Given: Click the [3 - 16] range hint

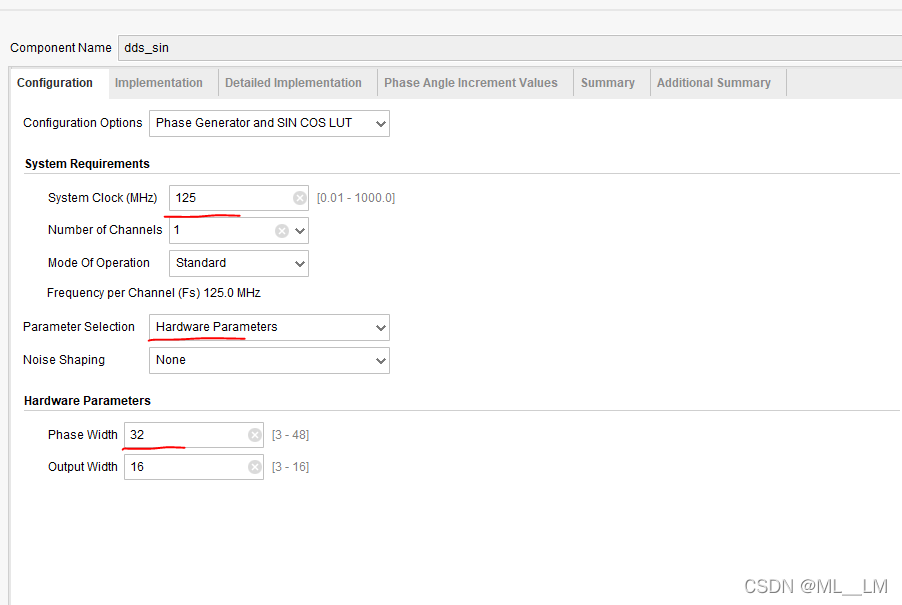Looking at the screenshot, I should 291,467.
